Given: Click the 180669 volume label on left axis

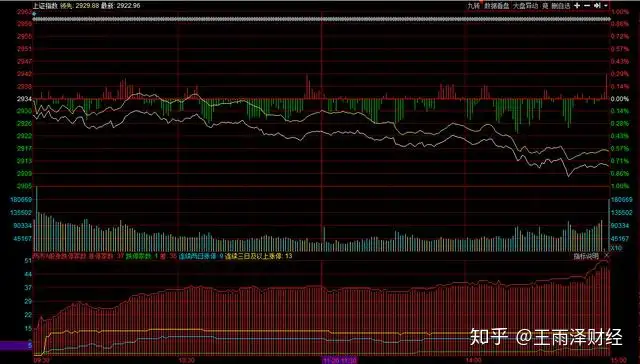Looking at the screenshot, I should 22,200.
